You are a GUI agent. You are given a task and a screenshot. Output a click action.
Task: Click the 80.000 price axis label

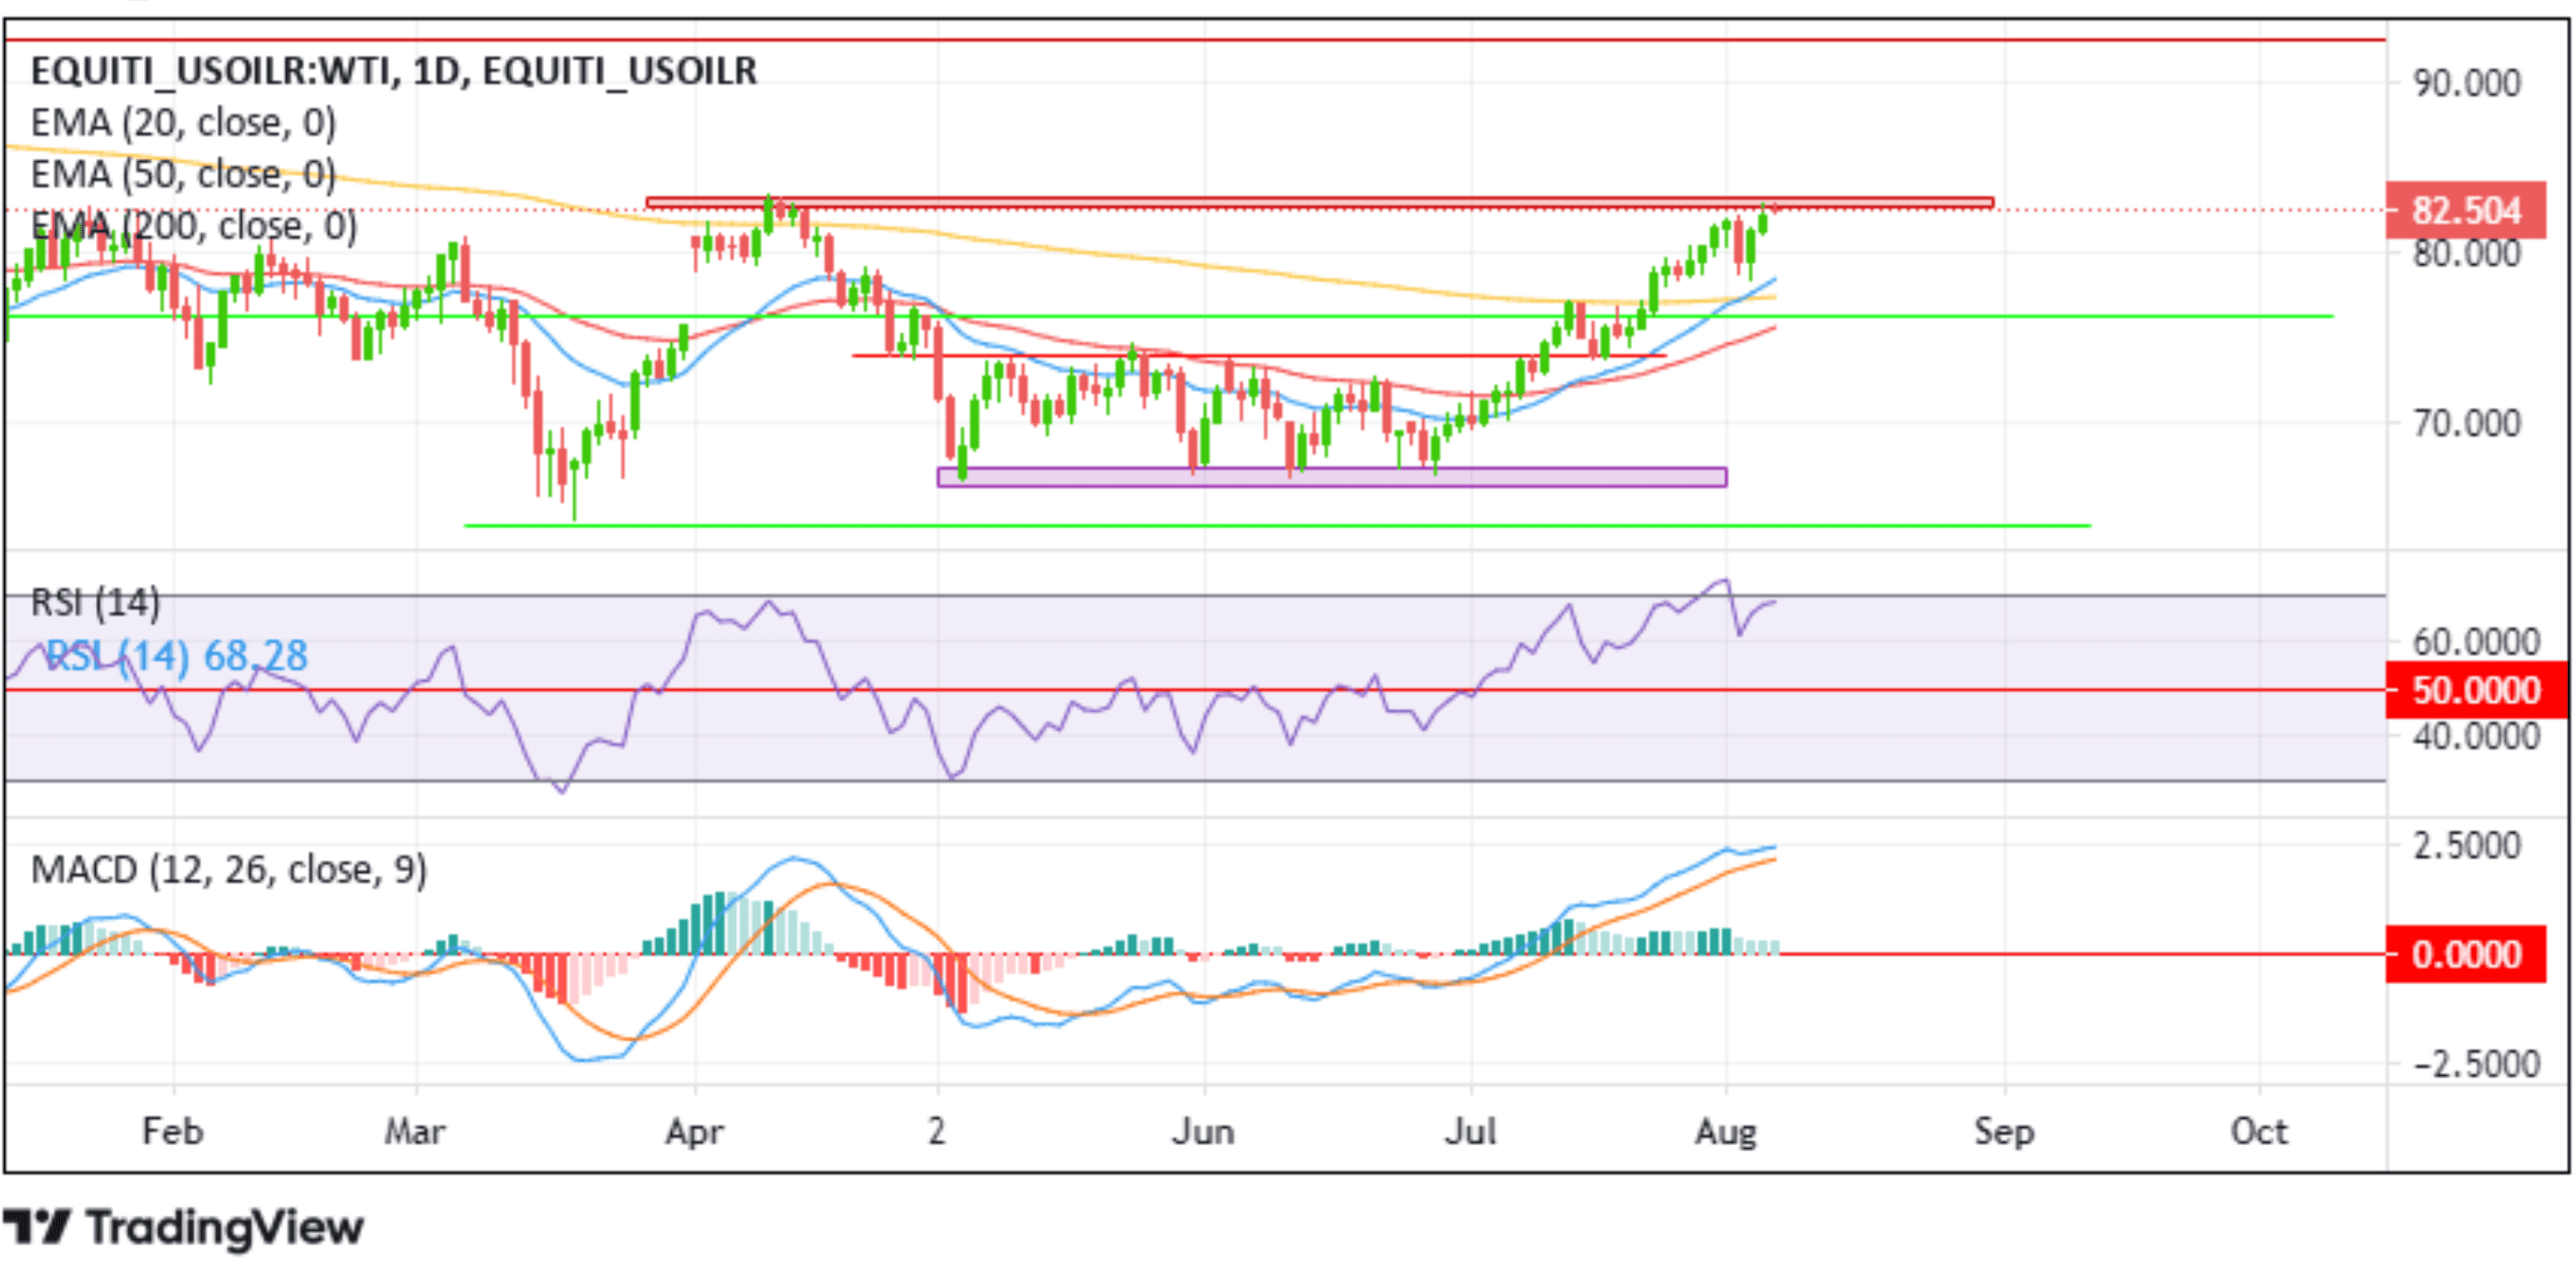(2467, 253)
